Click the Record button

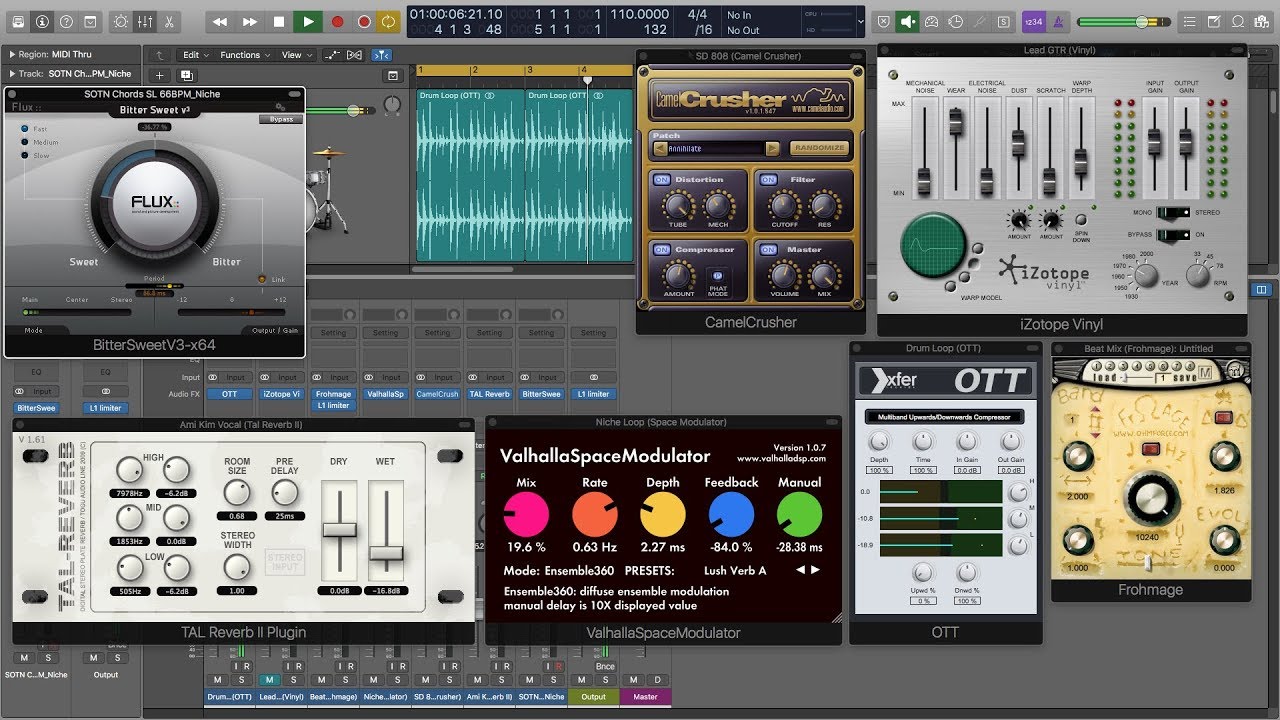point(337,21)
